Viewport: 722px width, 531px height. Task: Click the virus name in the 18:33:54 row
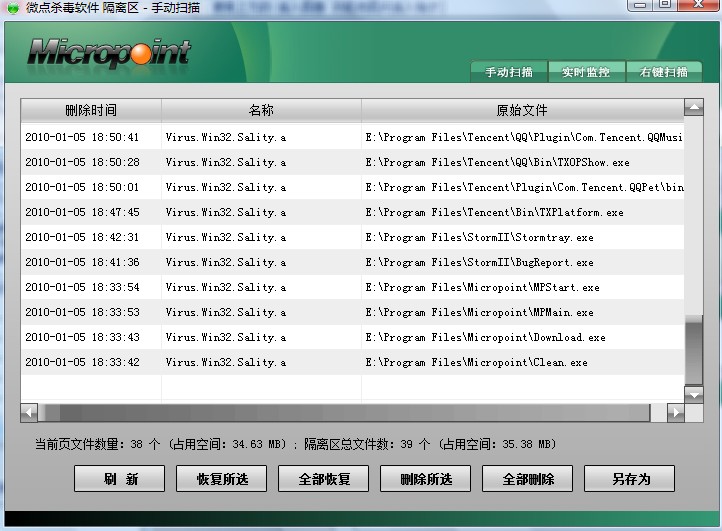pyautogui.click(x=226, y=287)
